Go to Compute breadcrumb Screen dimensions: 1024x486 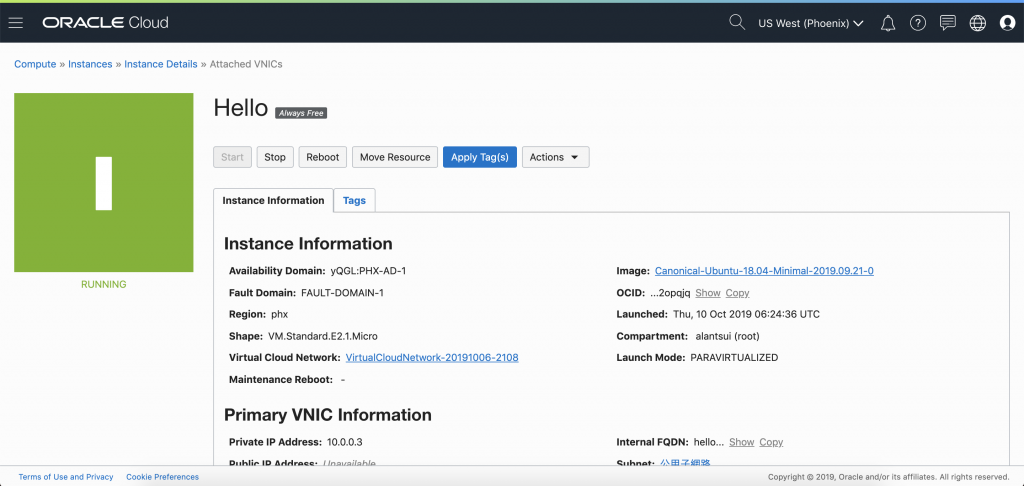point(35,64)
